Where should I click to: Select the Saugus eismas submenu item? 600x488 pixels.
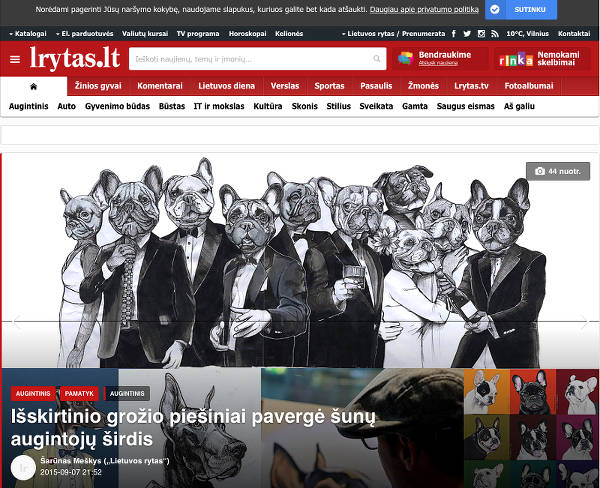pos(466,106)
